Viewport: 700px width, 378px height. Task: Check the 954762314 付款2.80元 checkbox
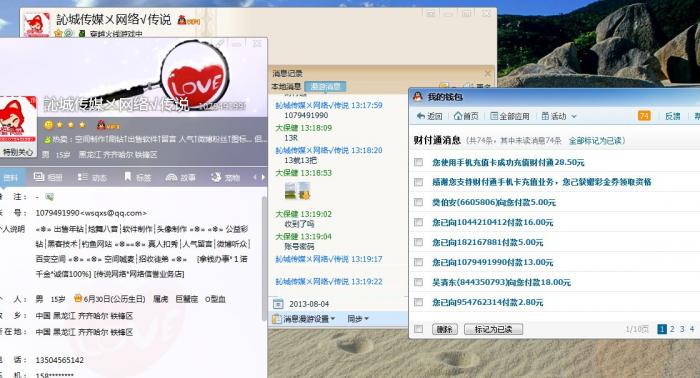click(x=418, y=302)
